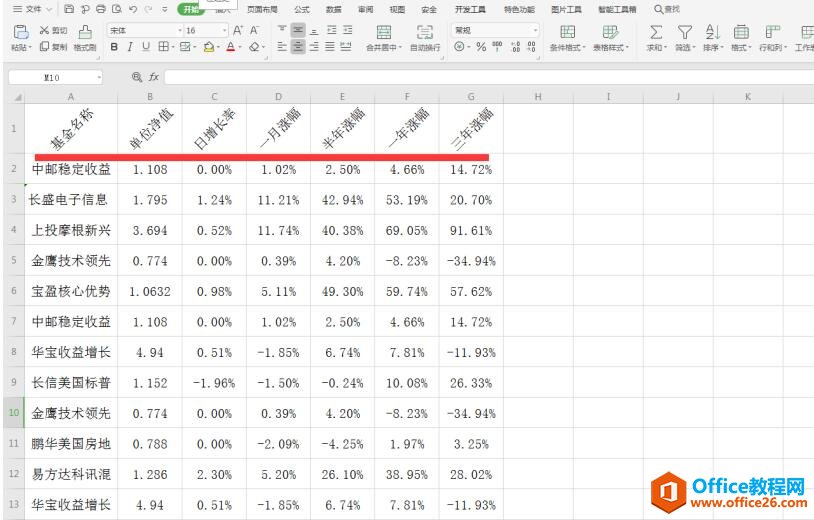Undo the last action
The width and height of the screenshot is (814, 520).
click(133, 9)
